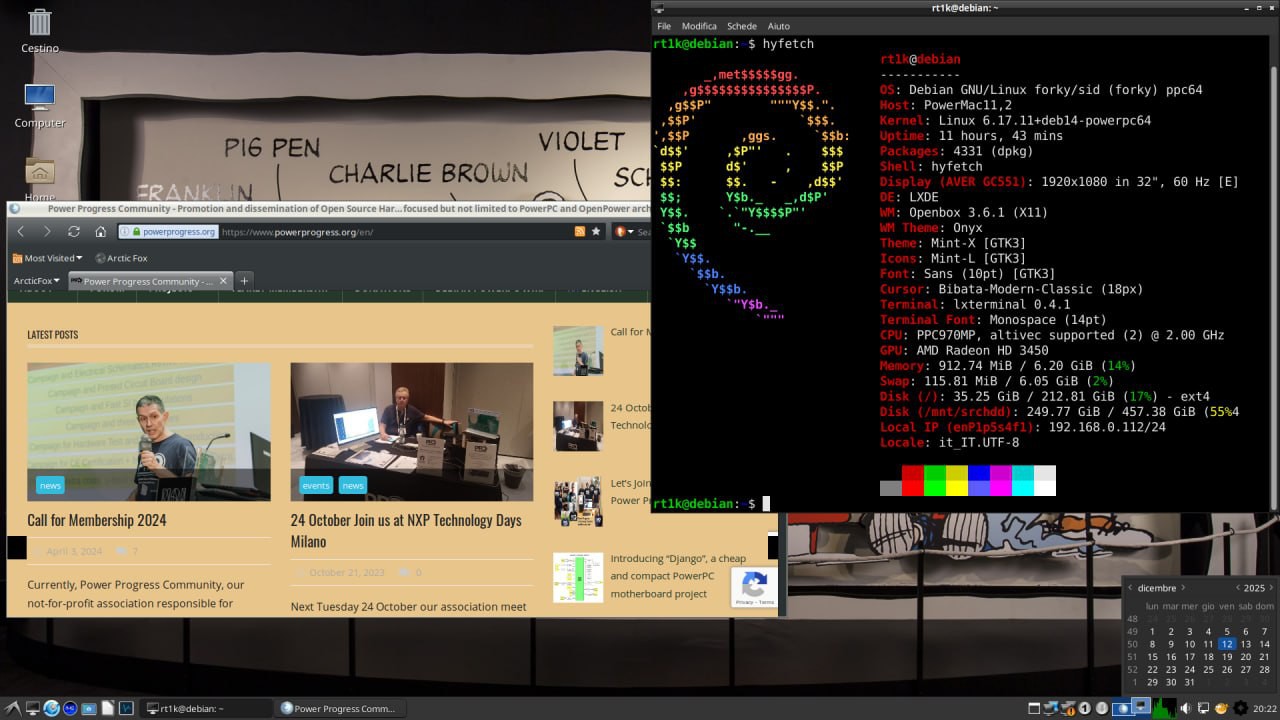Screen dimensions: 1280x720
Task: Open the Schede menu in terminal
Action: tap(741, 26)
